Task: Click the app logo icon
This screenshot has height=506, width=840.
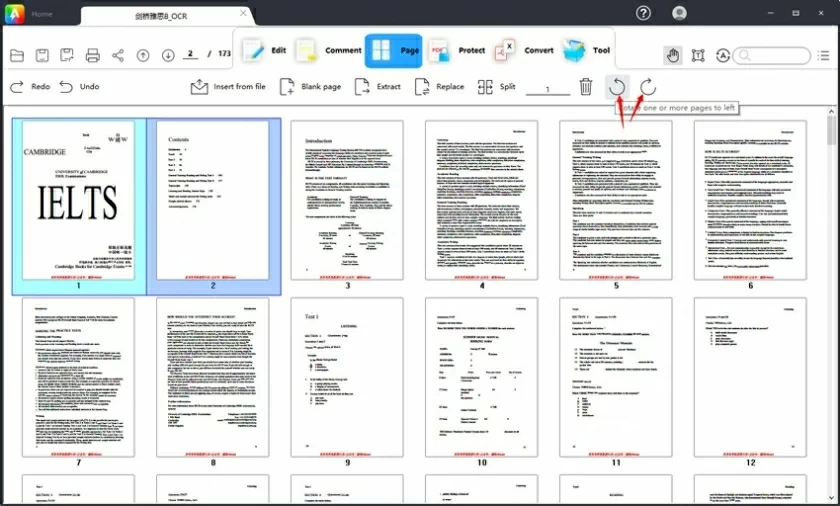Action: (x=14, y=13)
